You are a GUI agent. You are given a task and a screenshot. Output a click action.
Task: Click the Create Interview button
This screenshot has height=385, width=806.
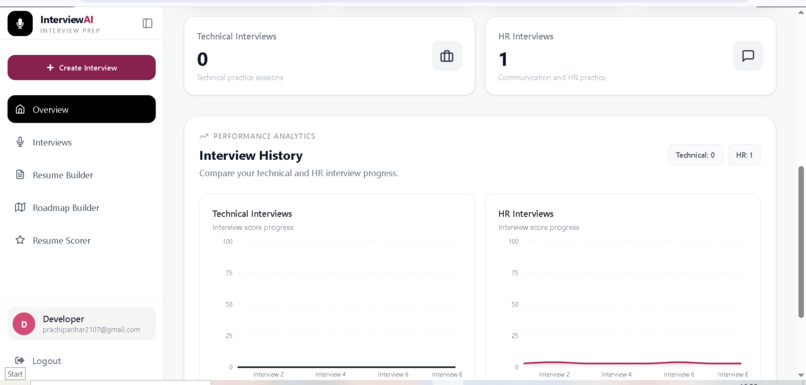pos(81,67)
